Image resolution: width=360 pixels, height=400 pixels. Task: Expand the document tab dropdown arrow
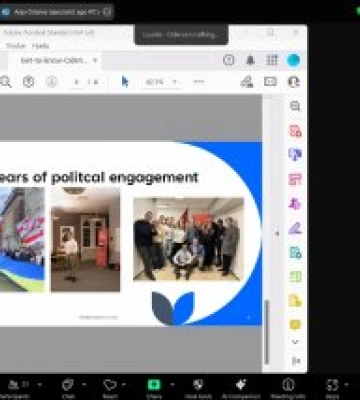[95, 61]
